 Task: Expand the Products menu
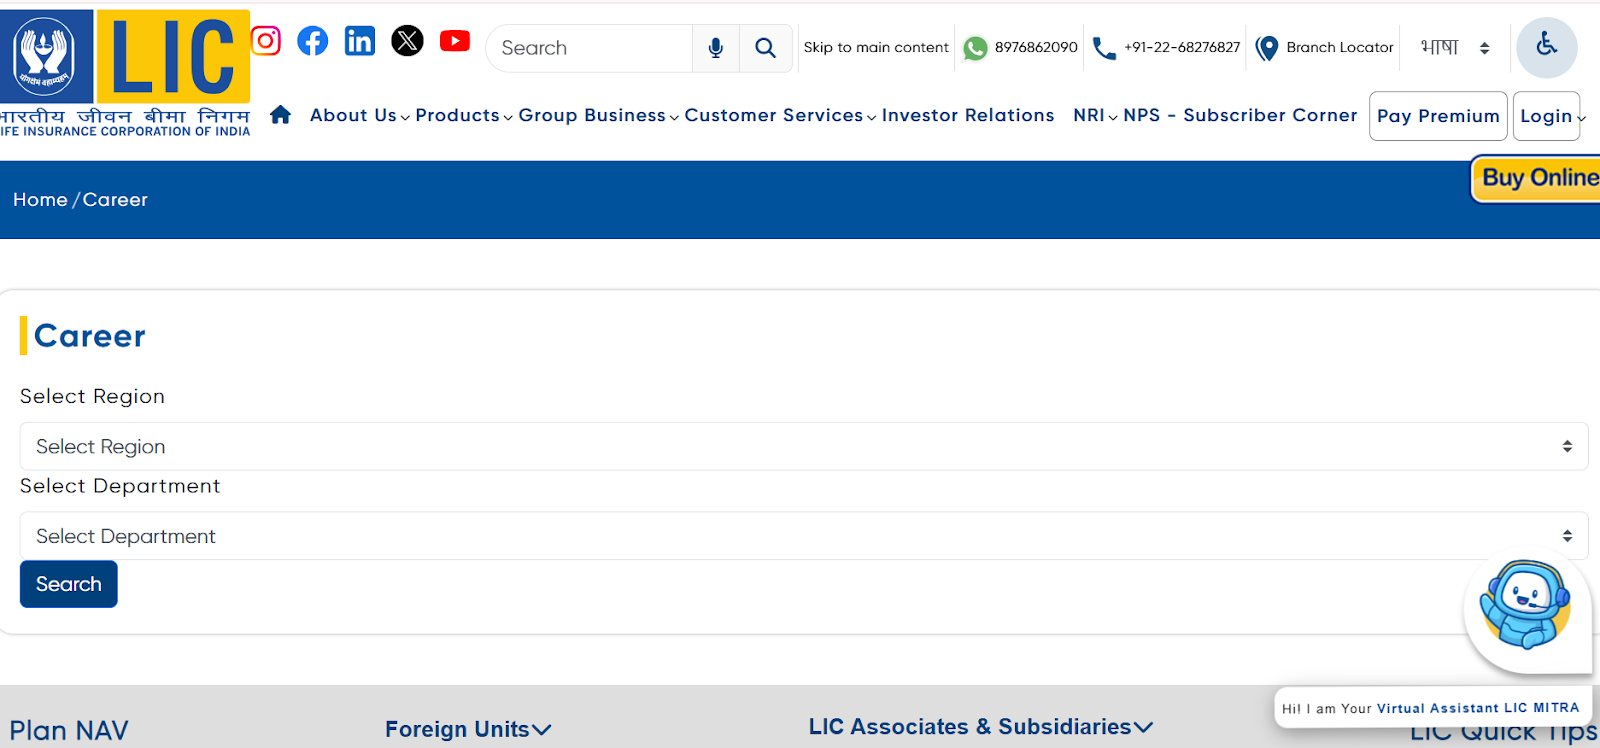click(x=464, y=115)
